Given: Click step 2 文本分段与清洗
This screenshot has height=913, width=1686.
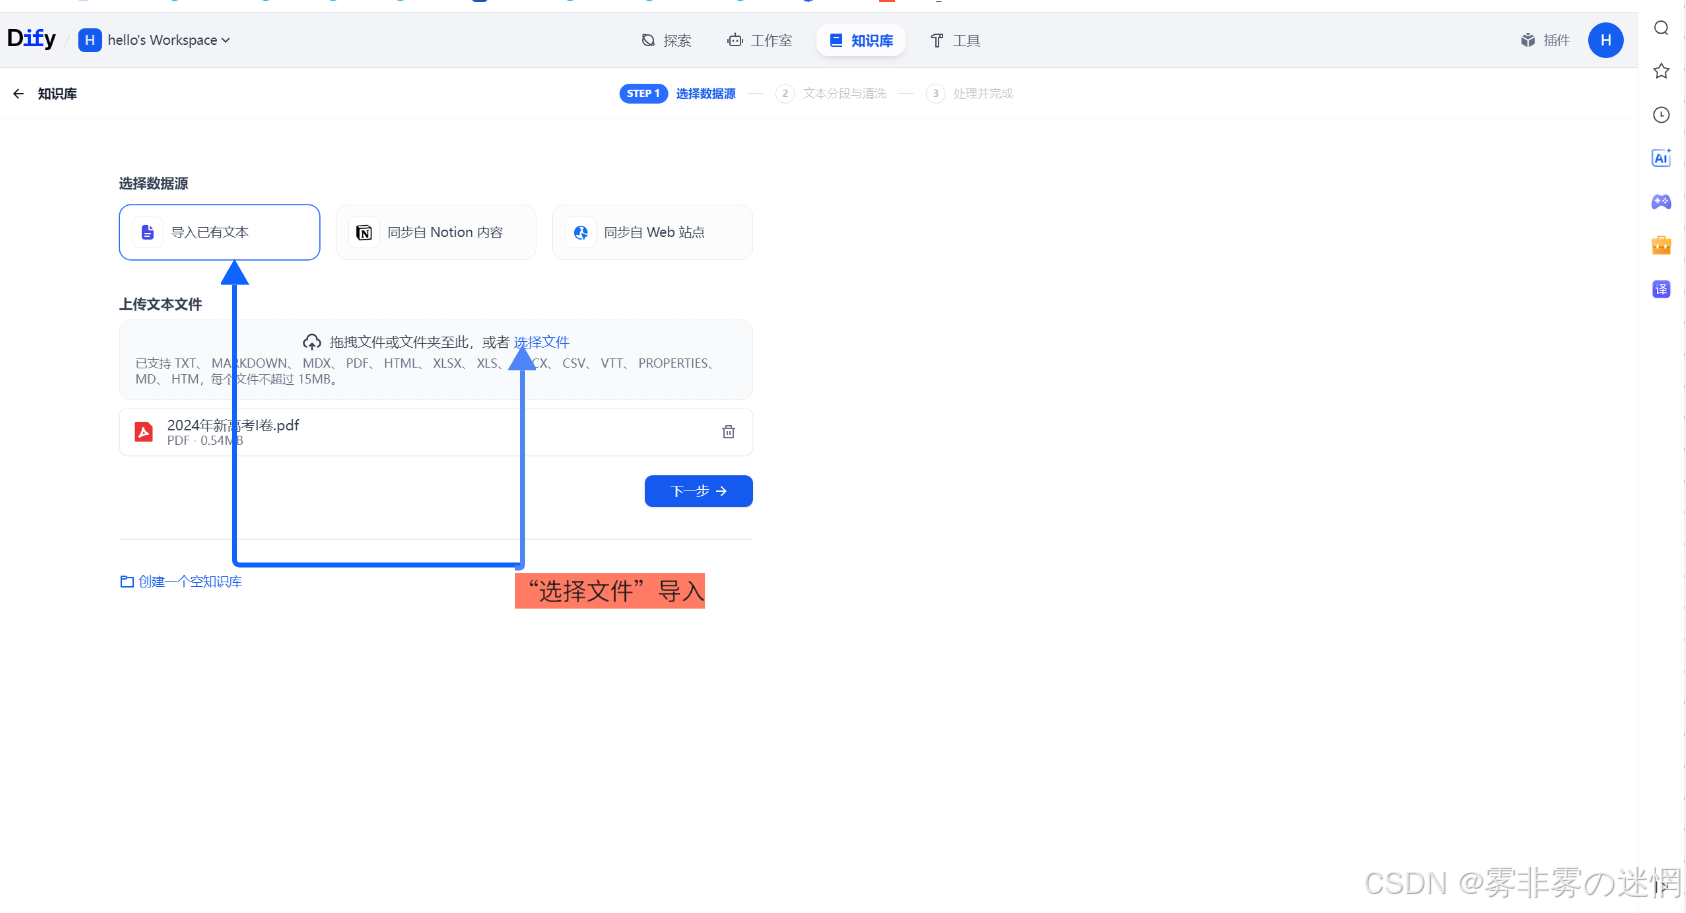Looking at the screenshot, I should coord(832,93).
